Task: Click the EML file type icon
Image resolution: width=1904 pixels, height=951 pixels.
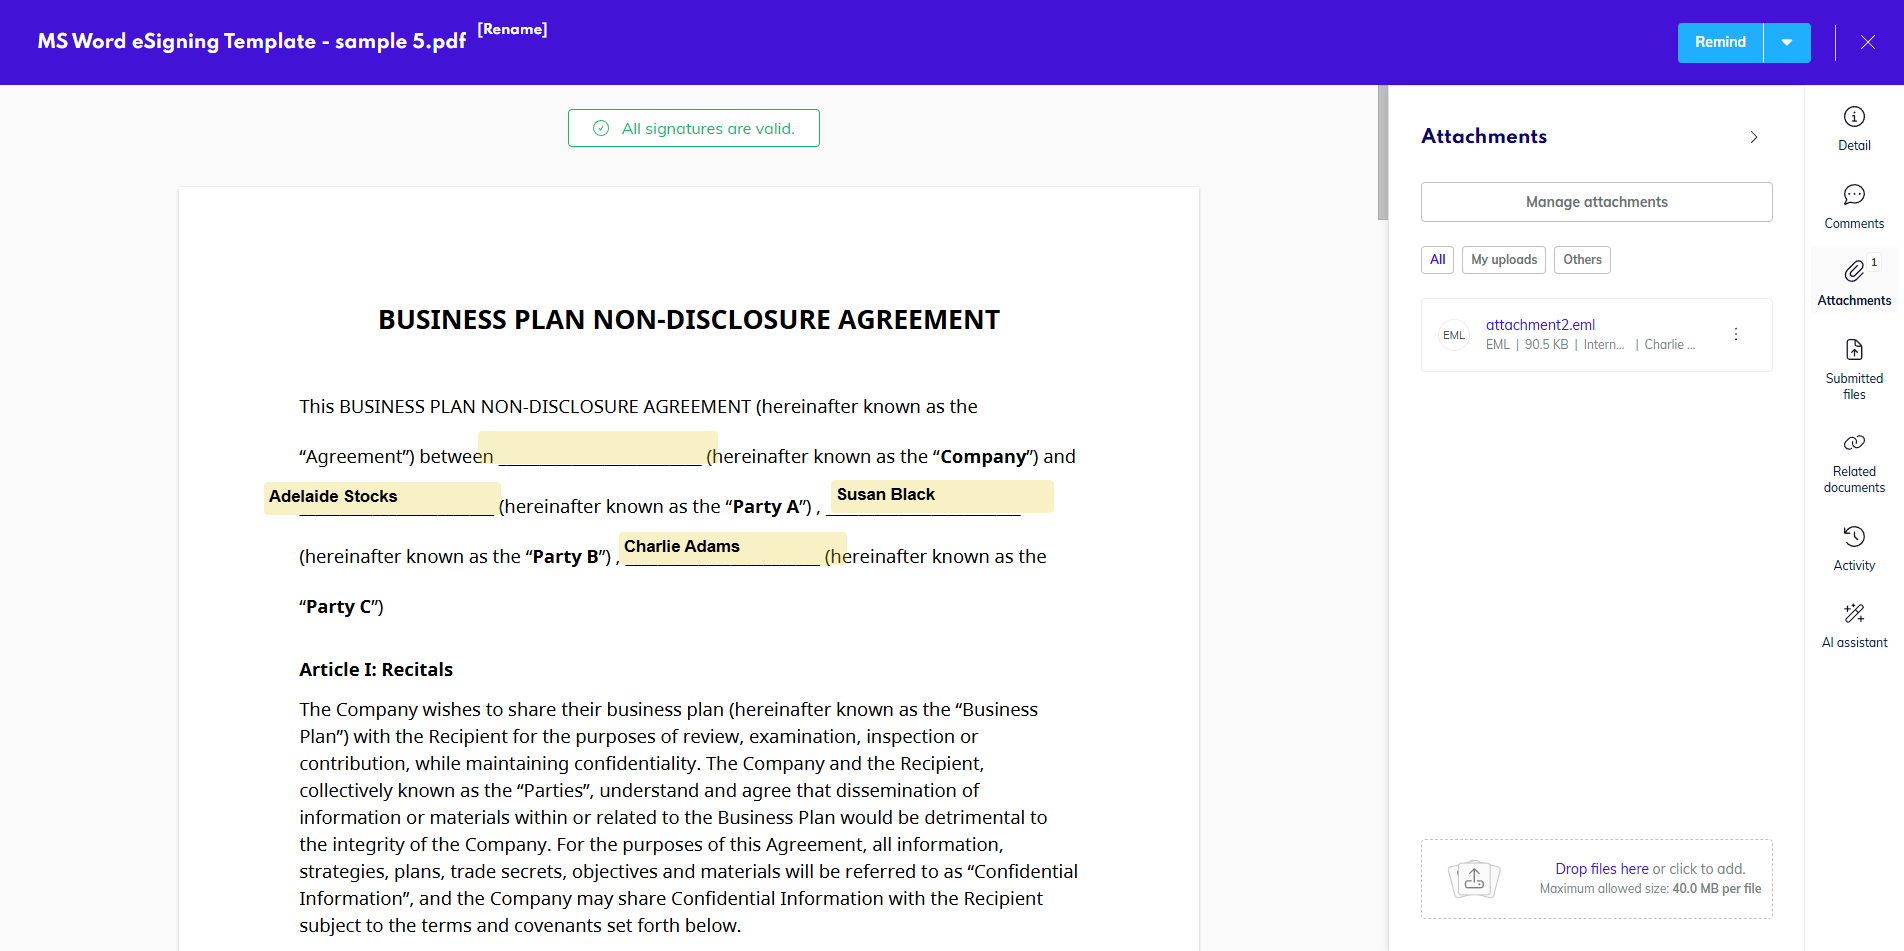Action: (x=1453, y=335)
